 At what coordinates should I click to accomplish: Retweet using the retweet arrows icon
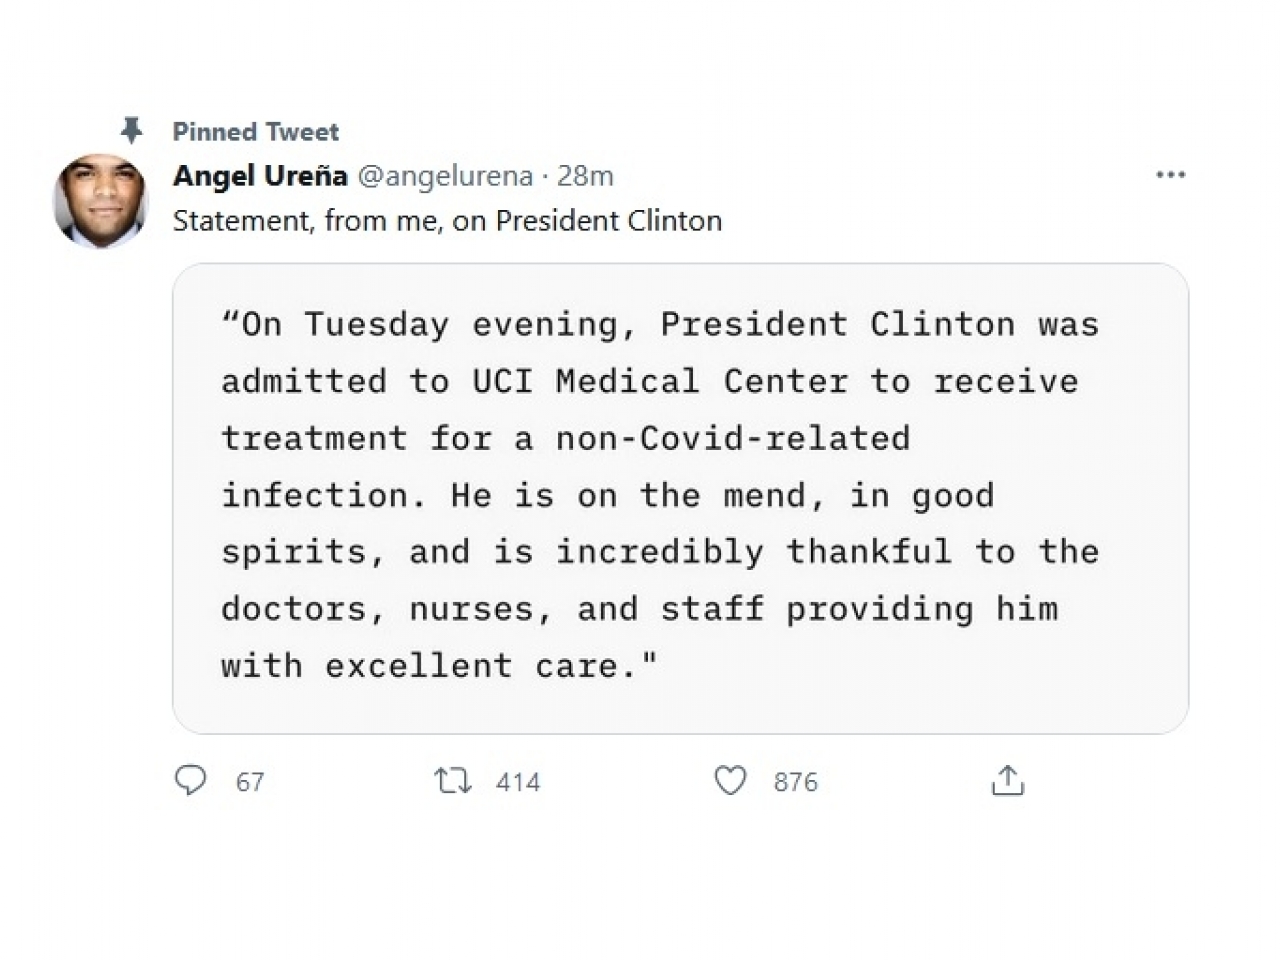[453, 780]
